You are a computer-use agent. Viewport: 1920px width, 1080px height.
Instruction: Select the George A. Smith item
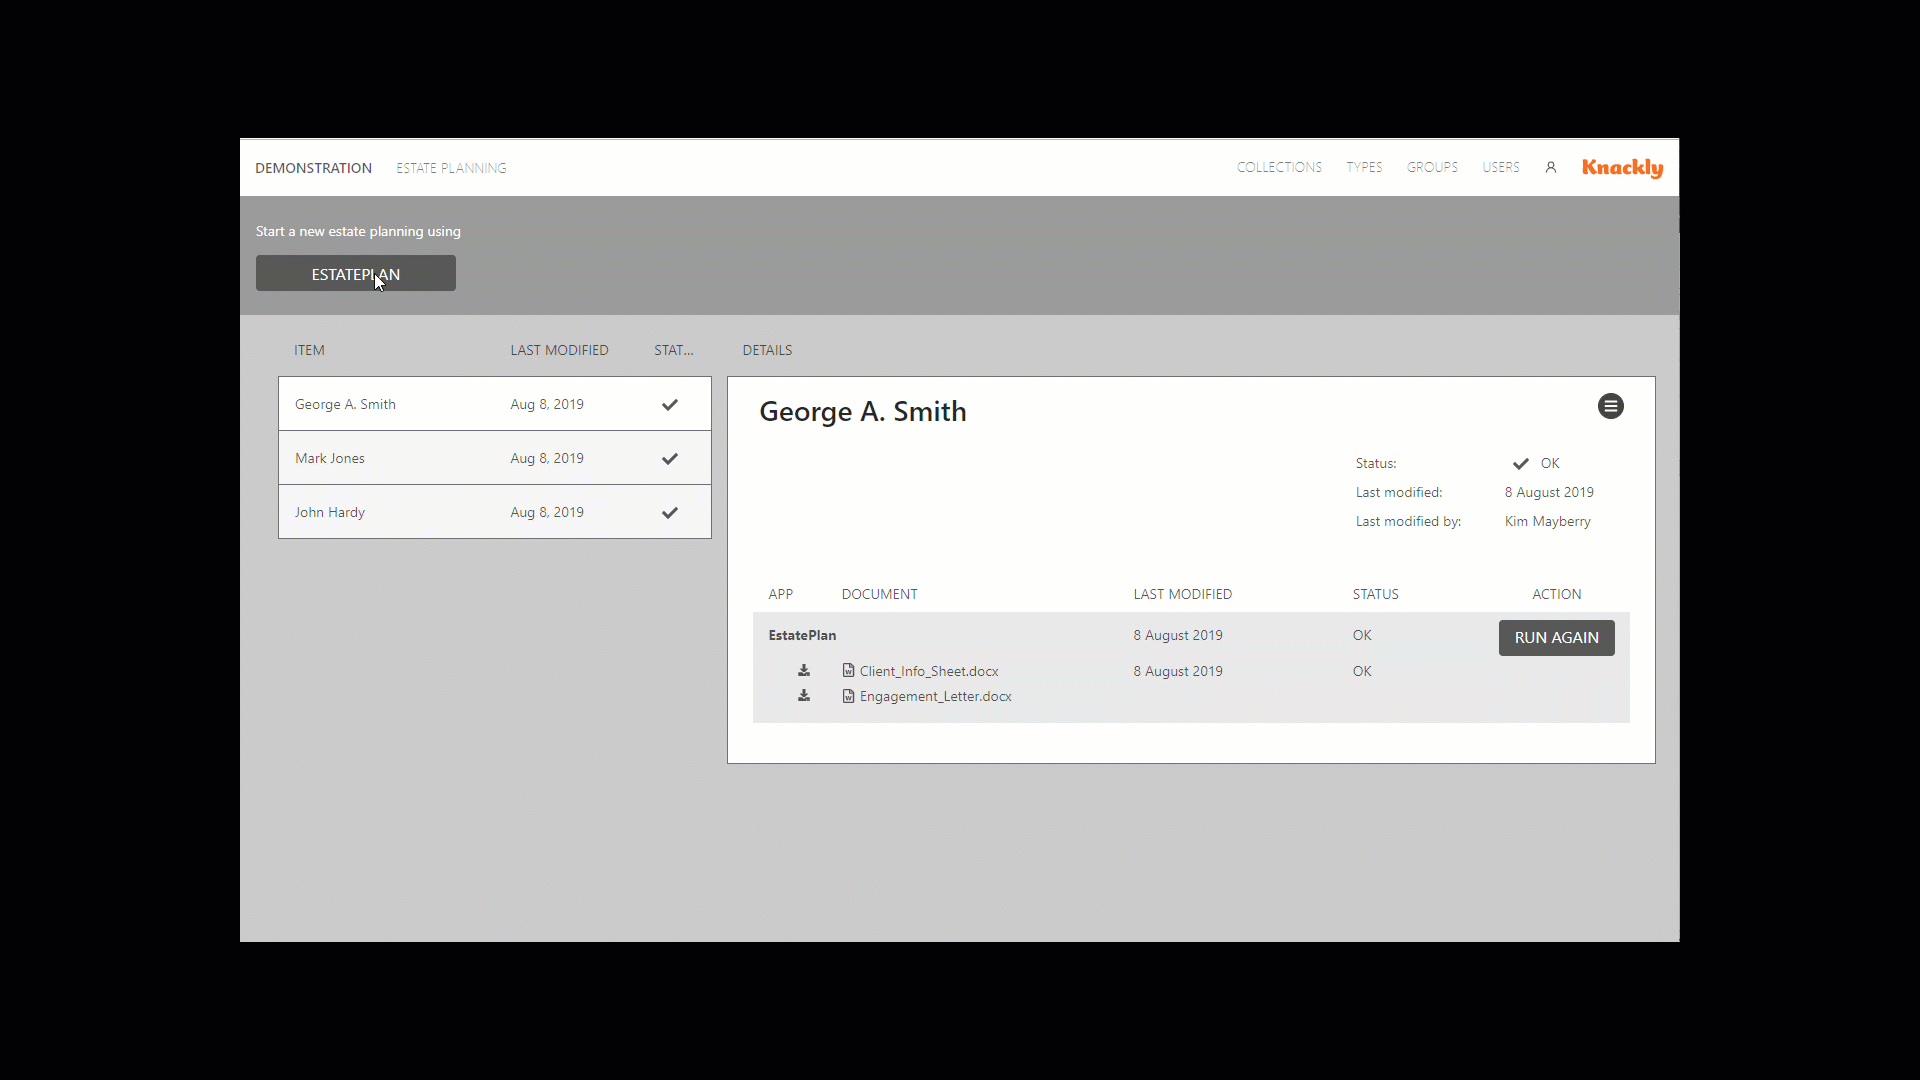tap(495, 404)
